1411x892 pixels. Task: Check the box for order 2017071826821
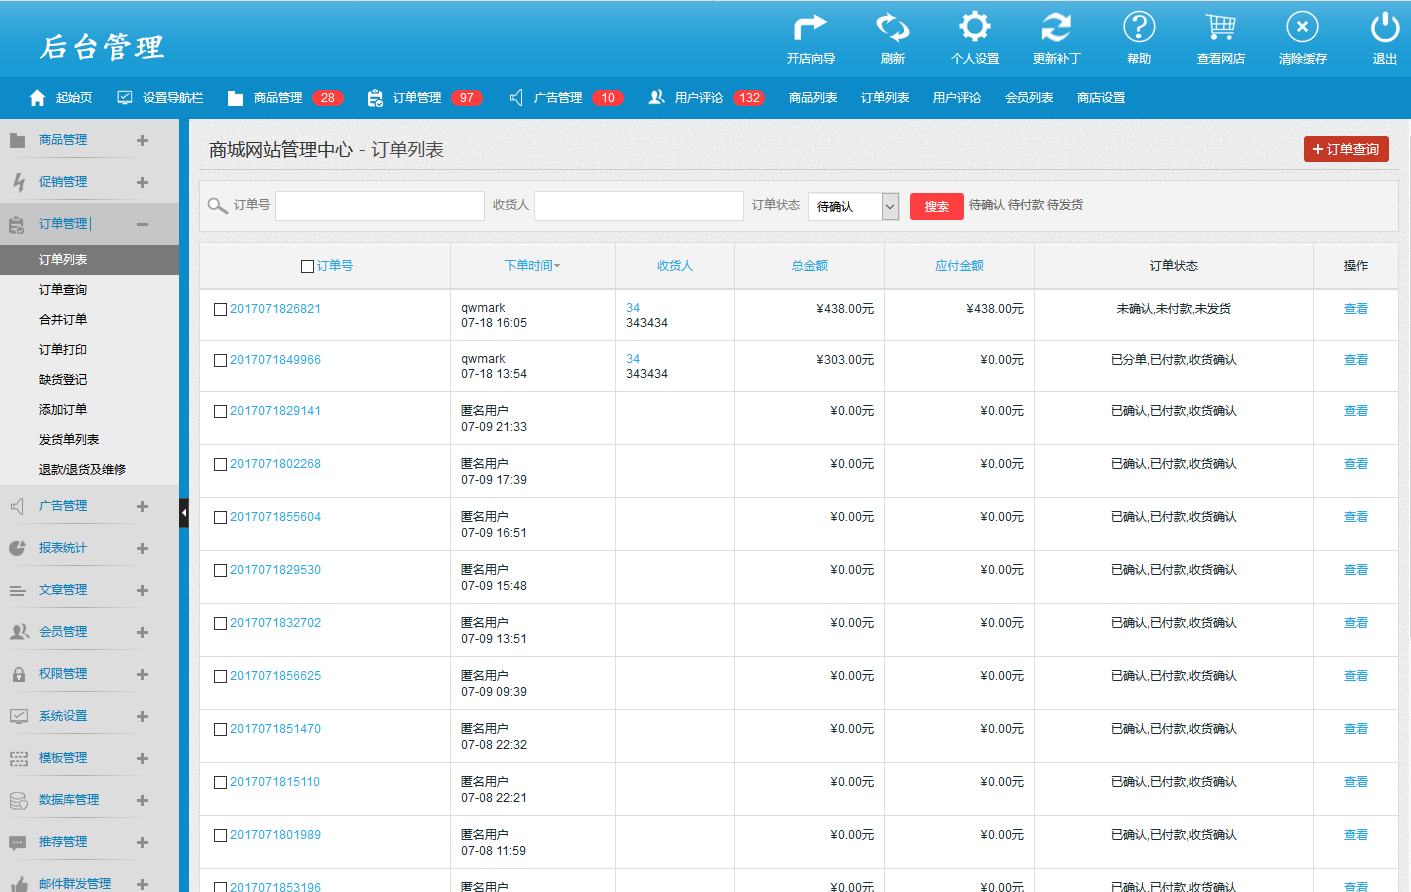click(x=221, y=310)
